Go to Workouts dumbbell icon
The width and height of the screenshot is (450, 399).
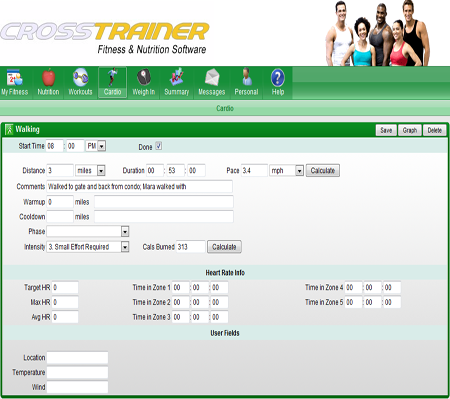coord(80,77)
